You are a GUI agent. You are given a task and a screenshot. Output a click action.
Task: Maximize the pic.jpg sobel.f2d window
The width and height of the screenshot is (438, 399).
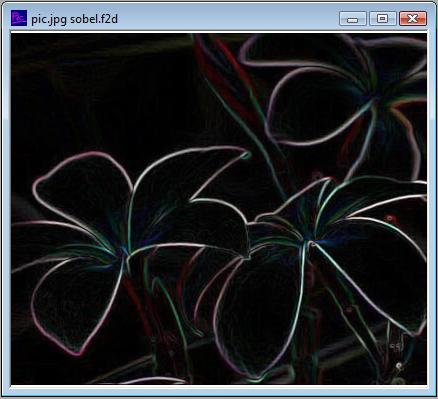click(x=383, y=18)
